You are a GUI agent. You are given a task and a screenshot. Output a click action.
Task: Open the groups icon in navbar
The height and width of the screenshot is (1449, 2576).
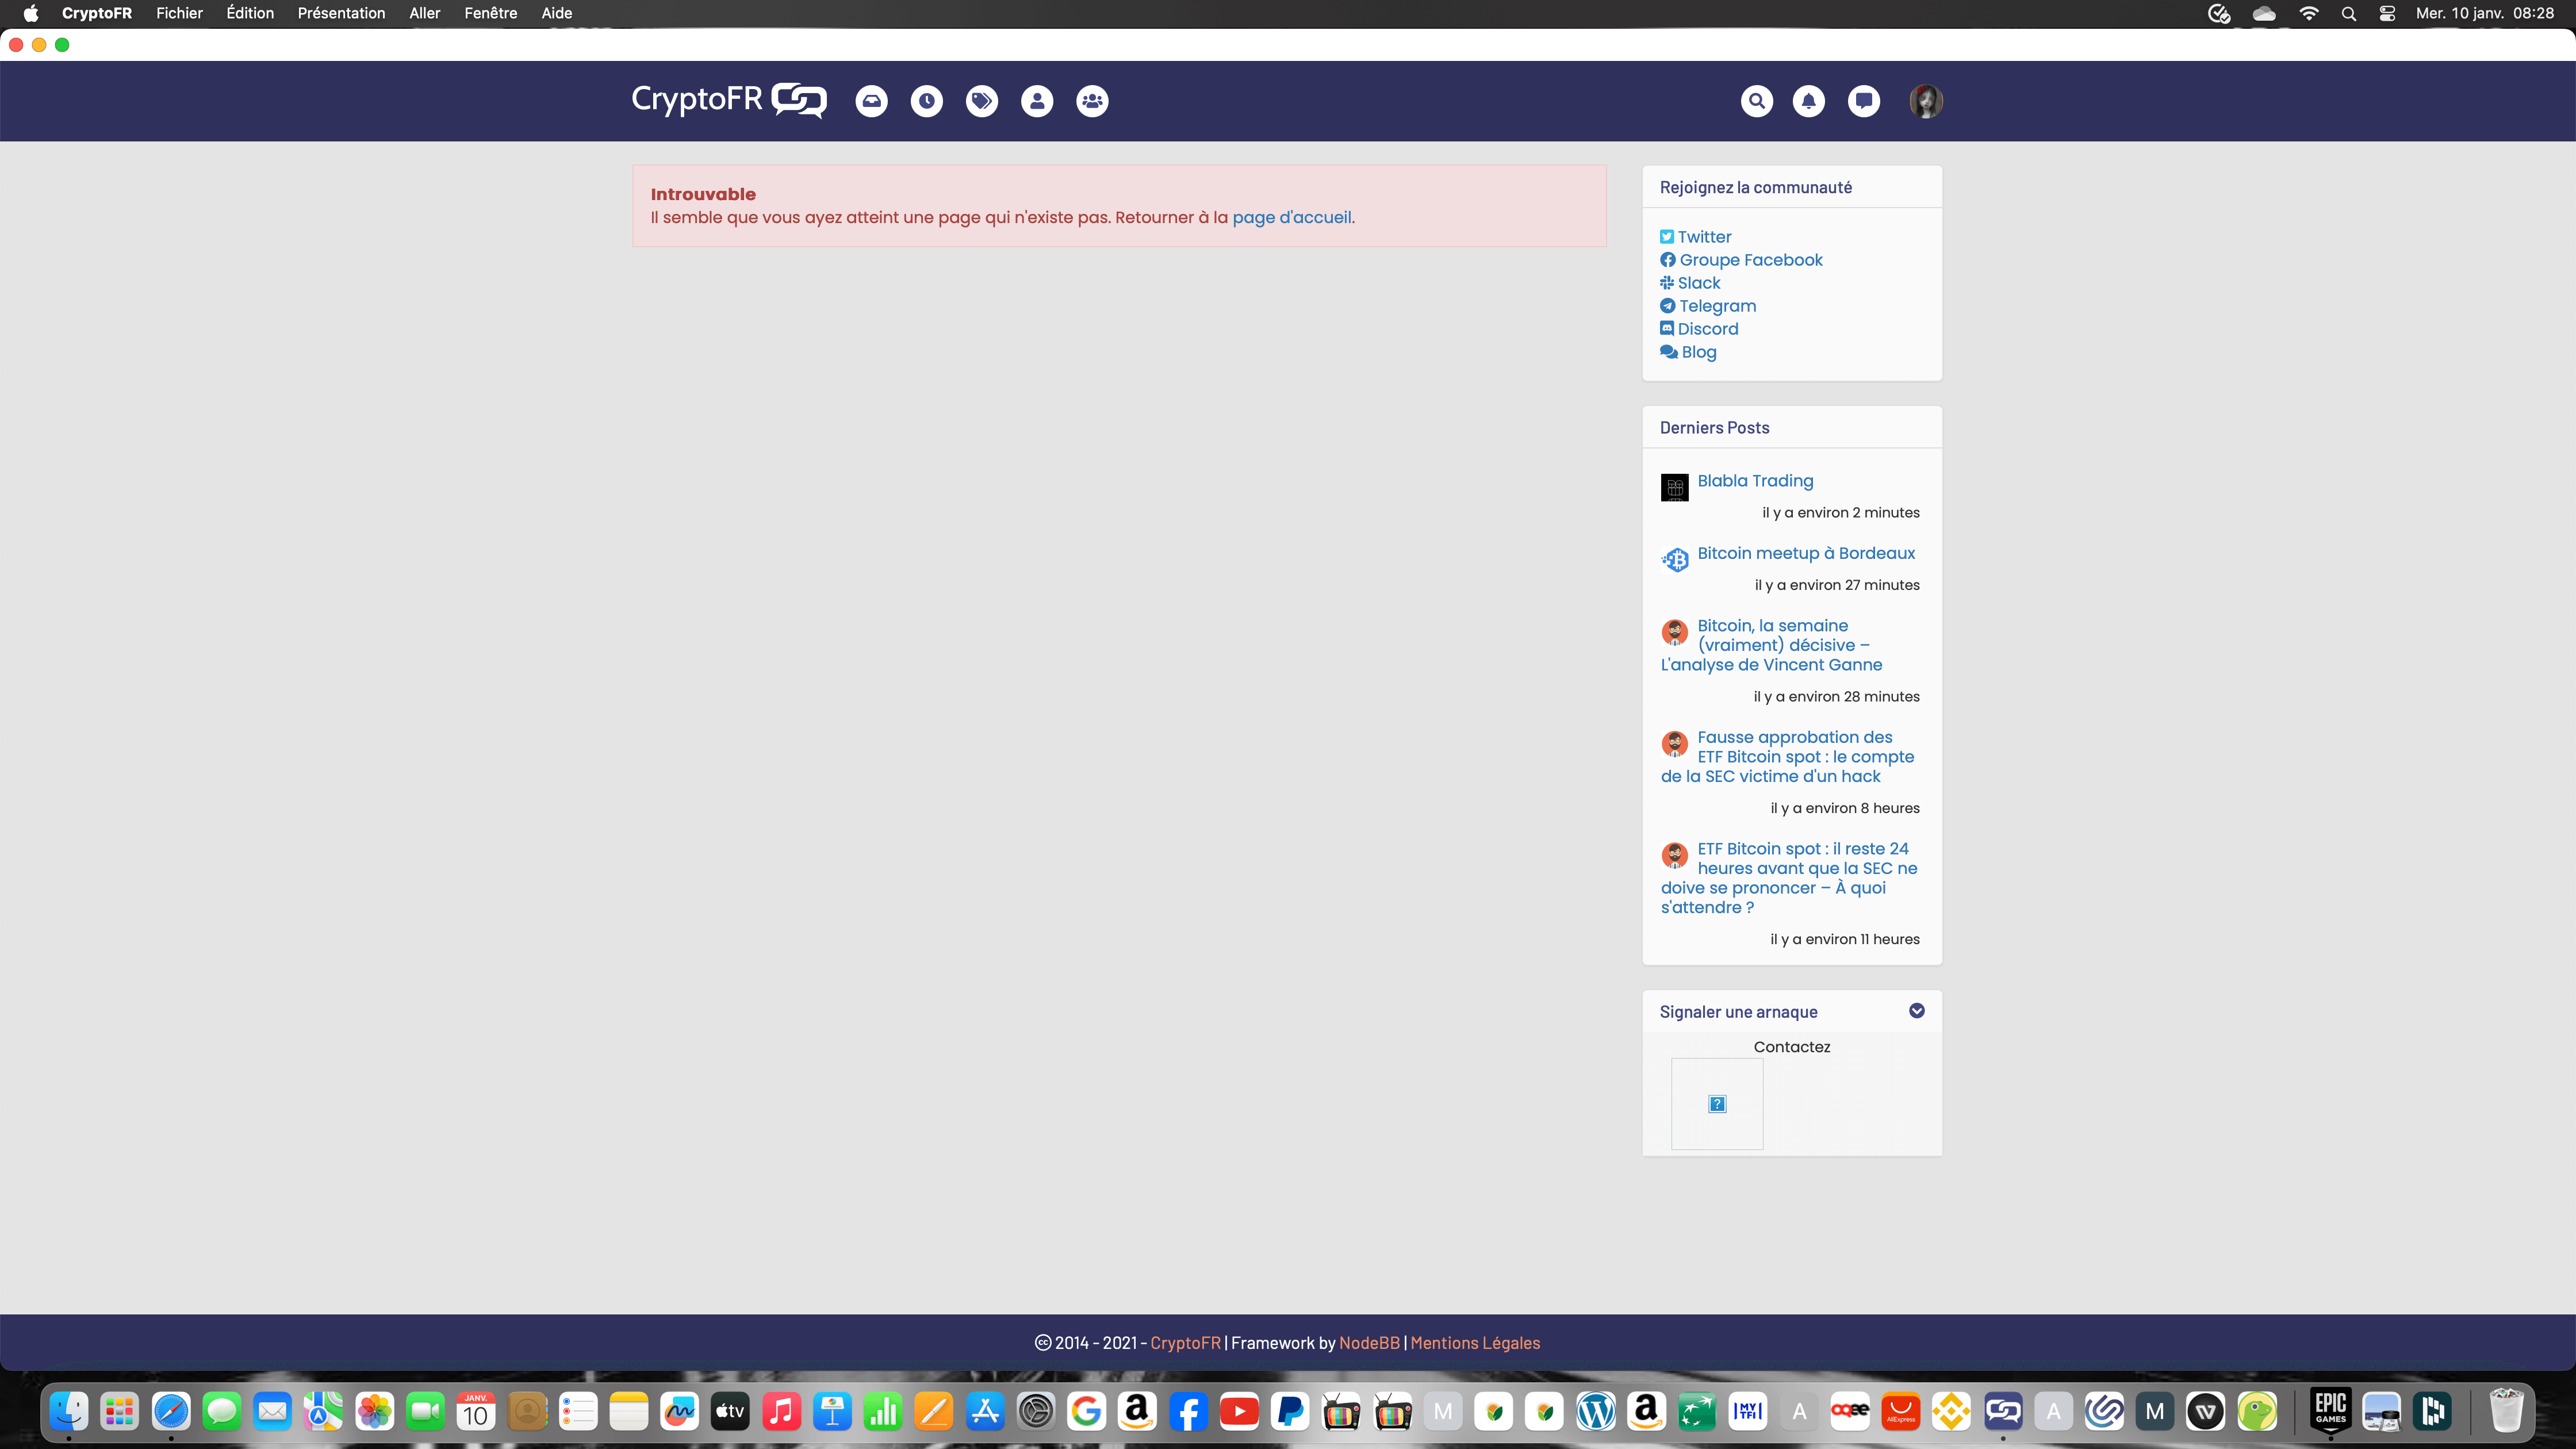point(1091,101)
